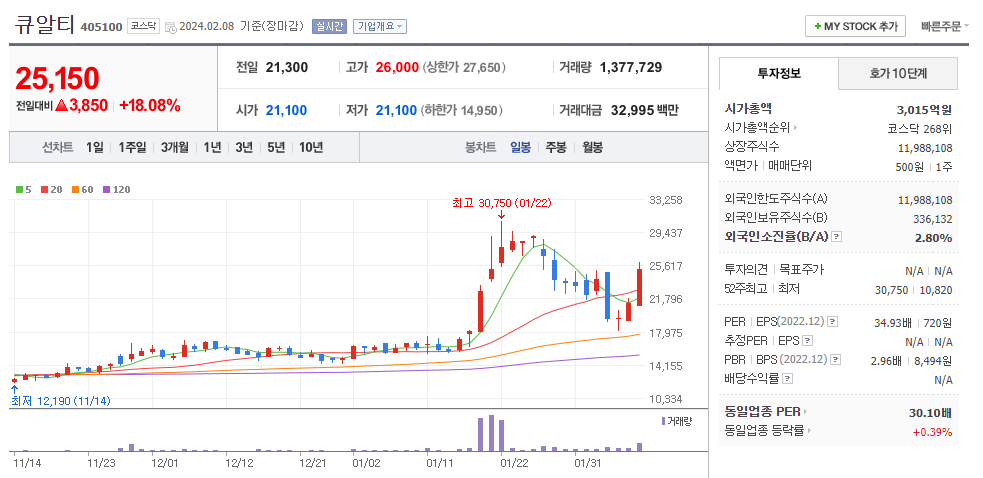The image size is (983, 478).
Task: Expand the 기업개요 dropdown
Action: [380, 26]
